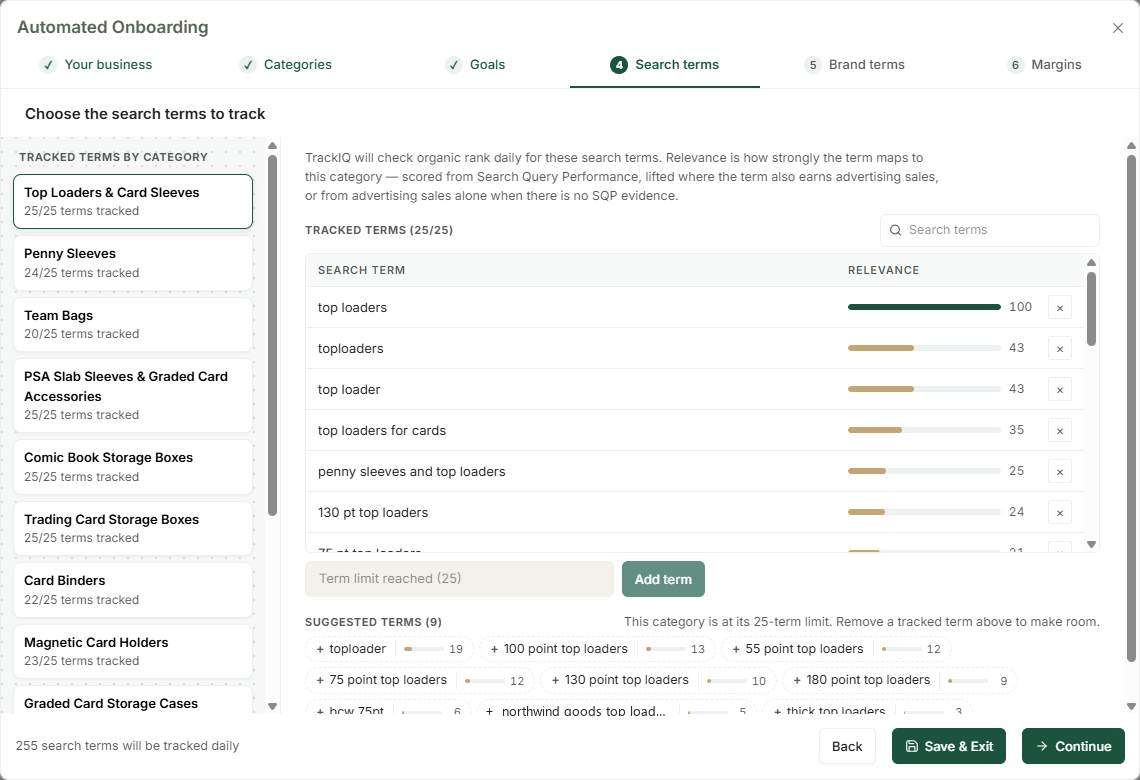Add suggested term '75 point top loaders'
1140x780 pixels.
[420, 680]
